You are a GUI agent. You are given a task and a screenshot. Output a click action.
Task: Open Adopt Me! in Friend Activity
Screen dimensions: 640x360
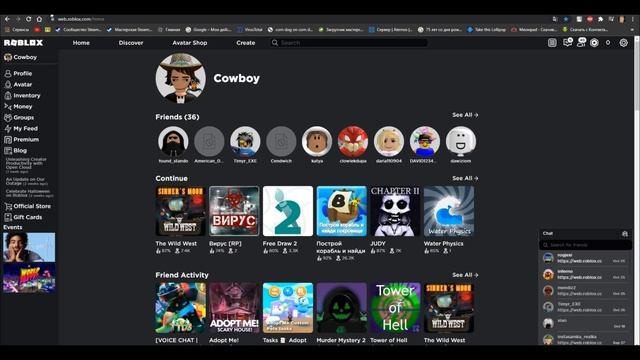pyautogui.click(x=234, y=308)
